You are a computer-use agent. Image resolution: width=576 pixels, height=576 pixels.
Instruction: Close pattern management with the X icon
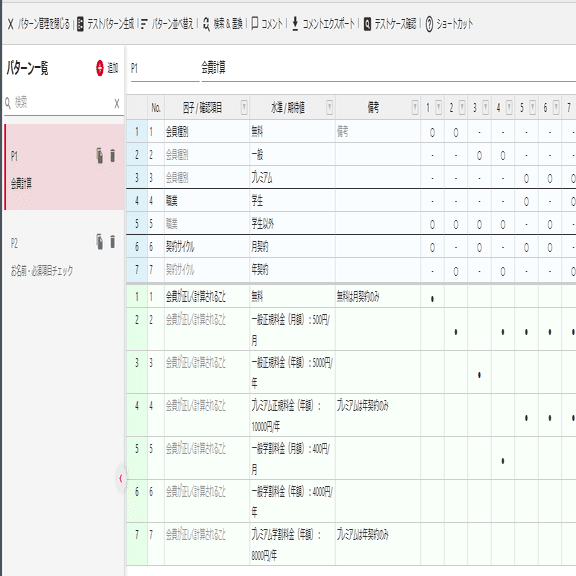click(x=10, y=24)
